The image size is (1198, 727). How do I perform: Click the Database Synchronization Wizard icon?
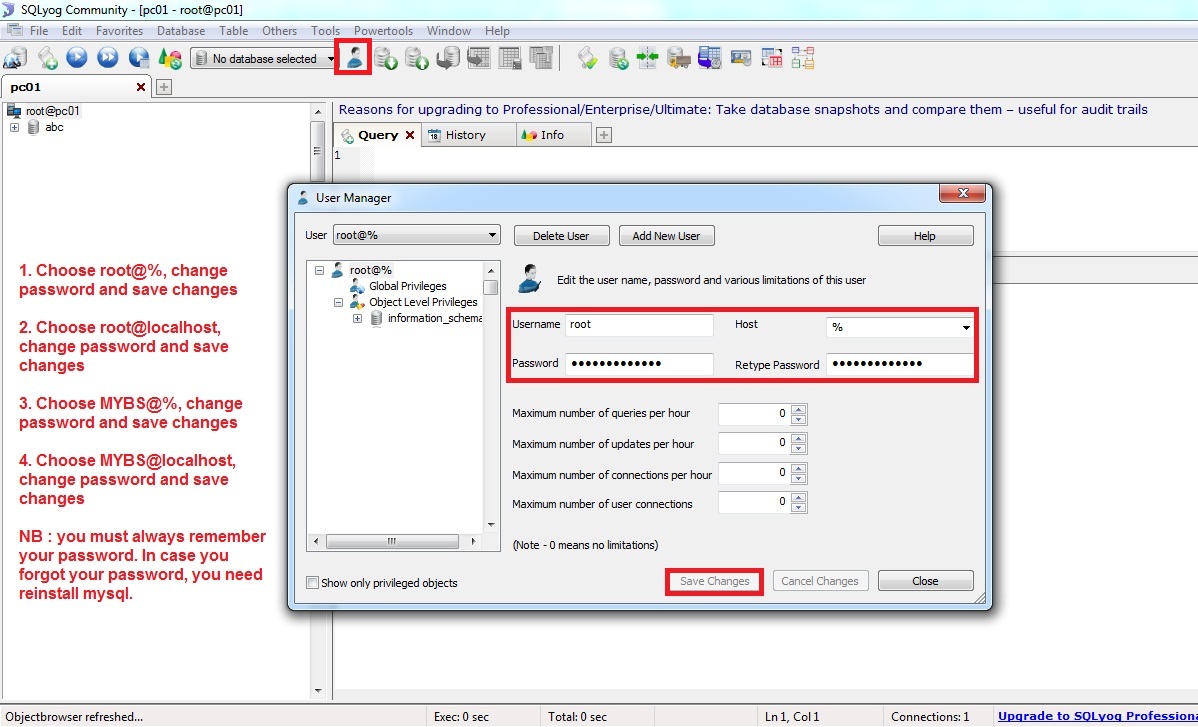(x=647, y=58)
